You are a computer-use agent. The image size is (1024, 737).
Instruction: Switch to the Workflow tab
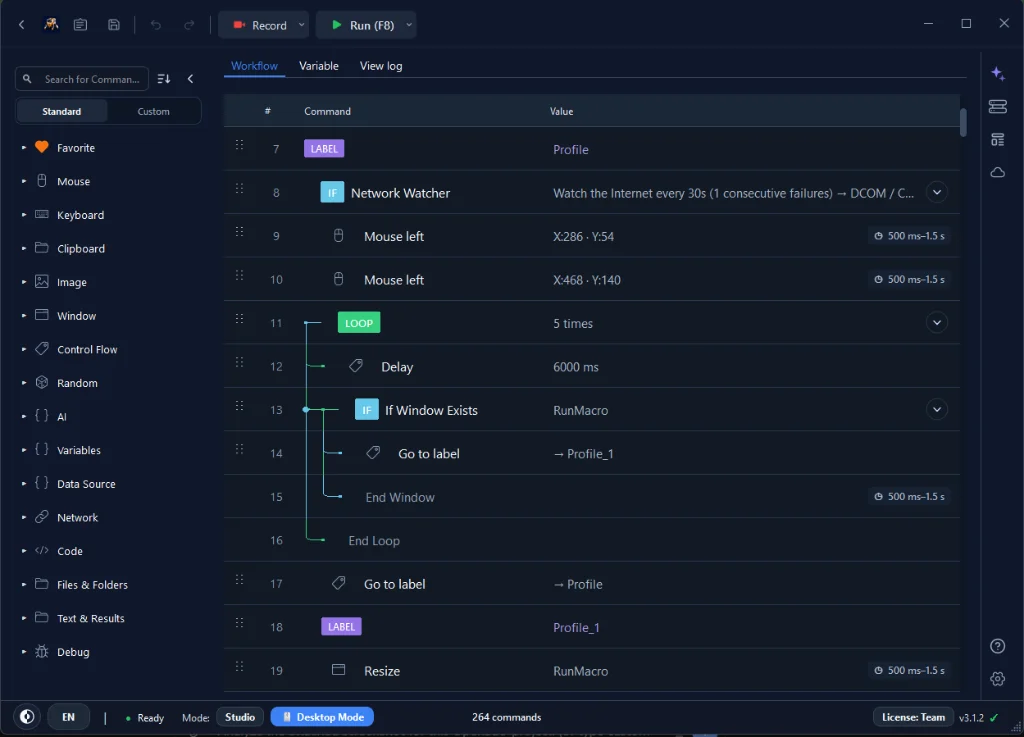pyautogui.click(x=254, y=66)
